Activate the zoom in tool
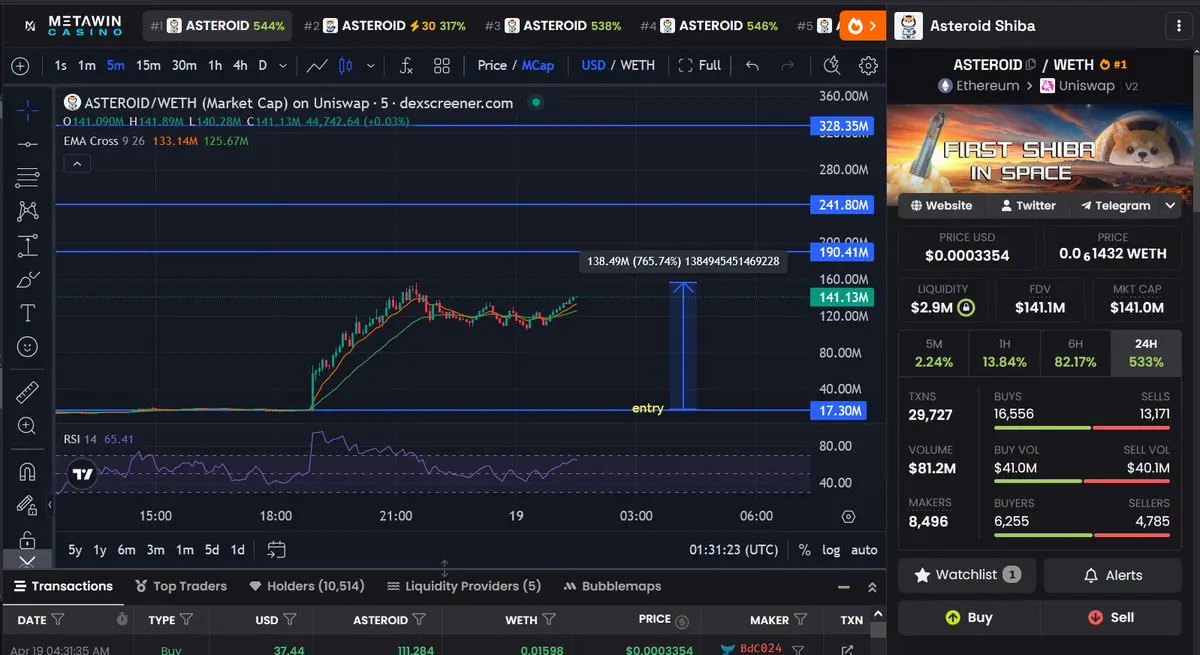Viewport: 1200px width, 655px height. click(28, 426)
